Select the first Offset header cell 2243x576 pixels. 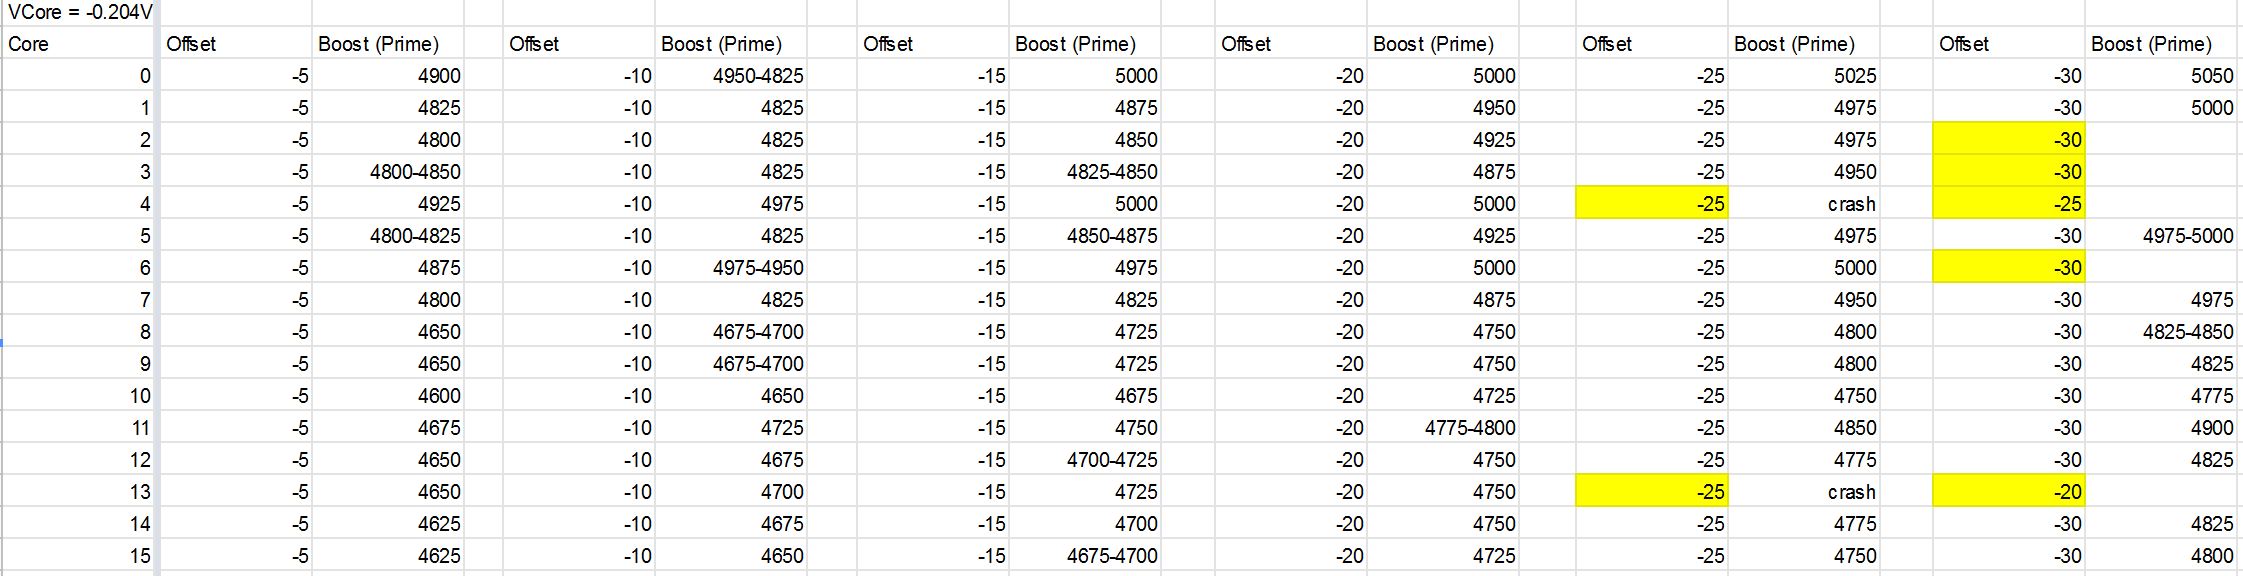coord(235,44)
